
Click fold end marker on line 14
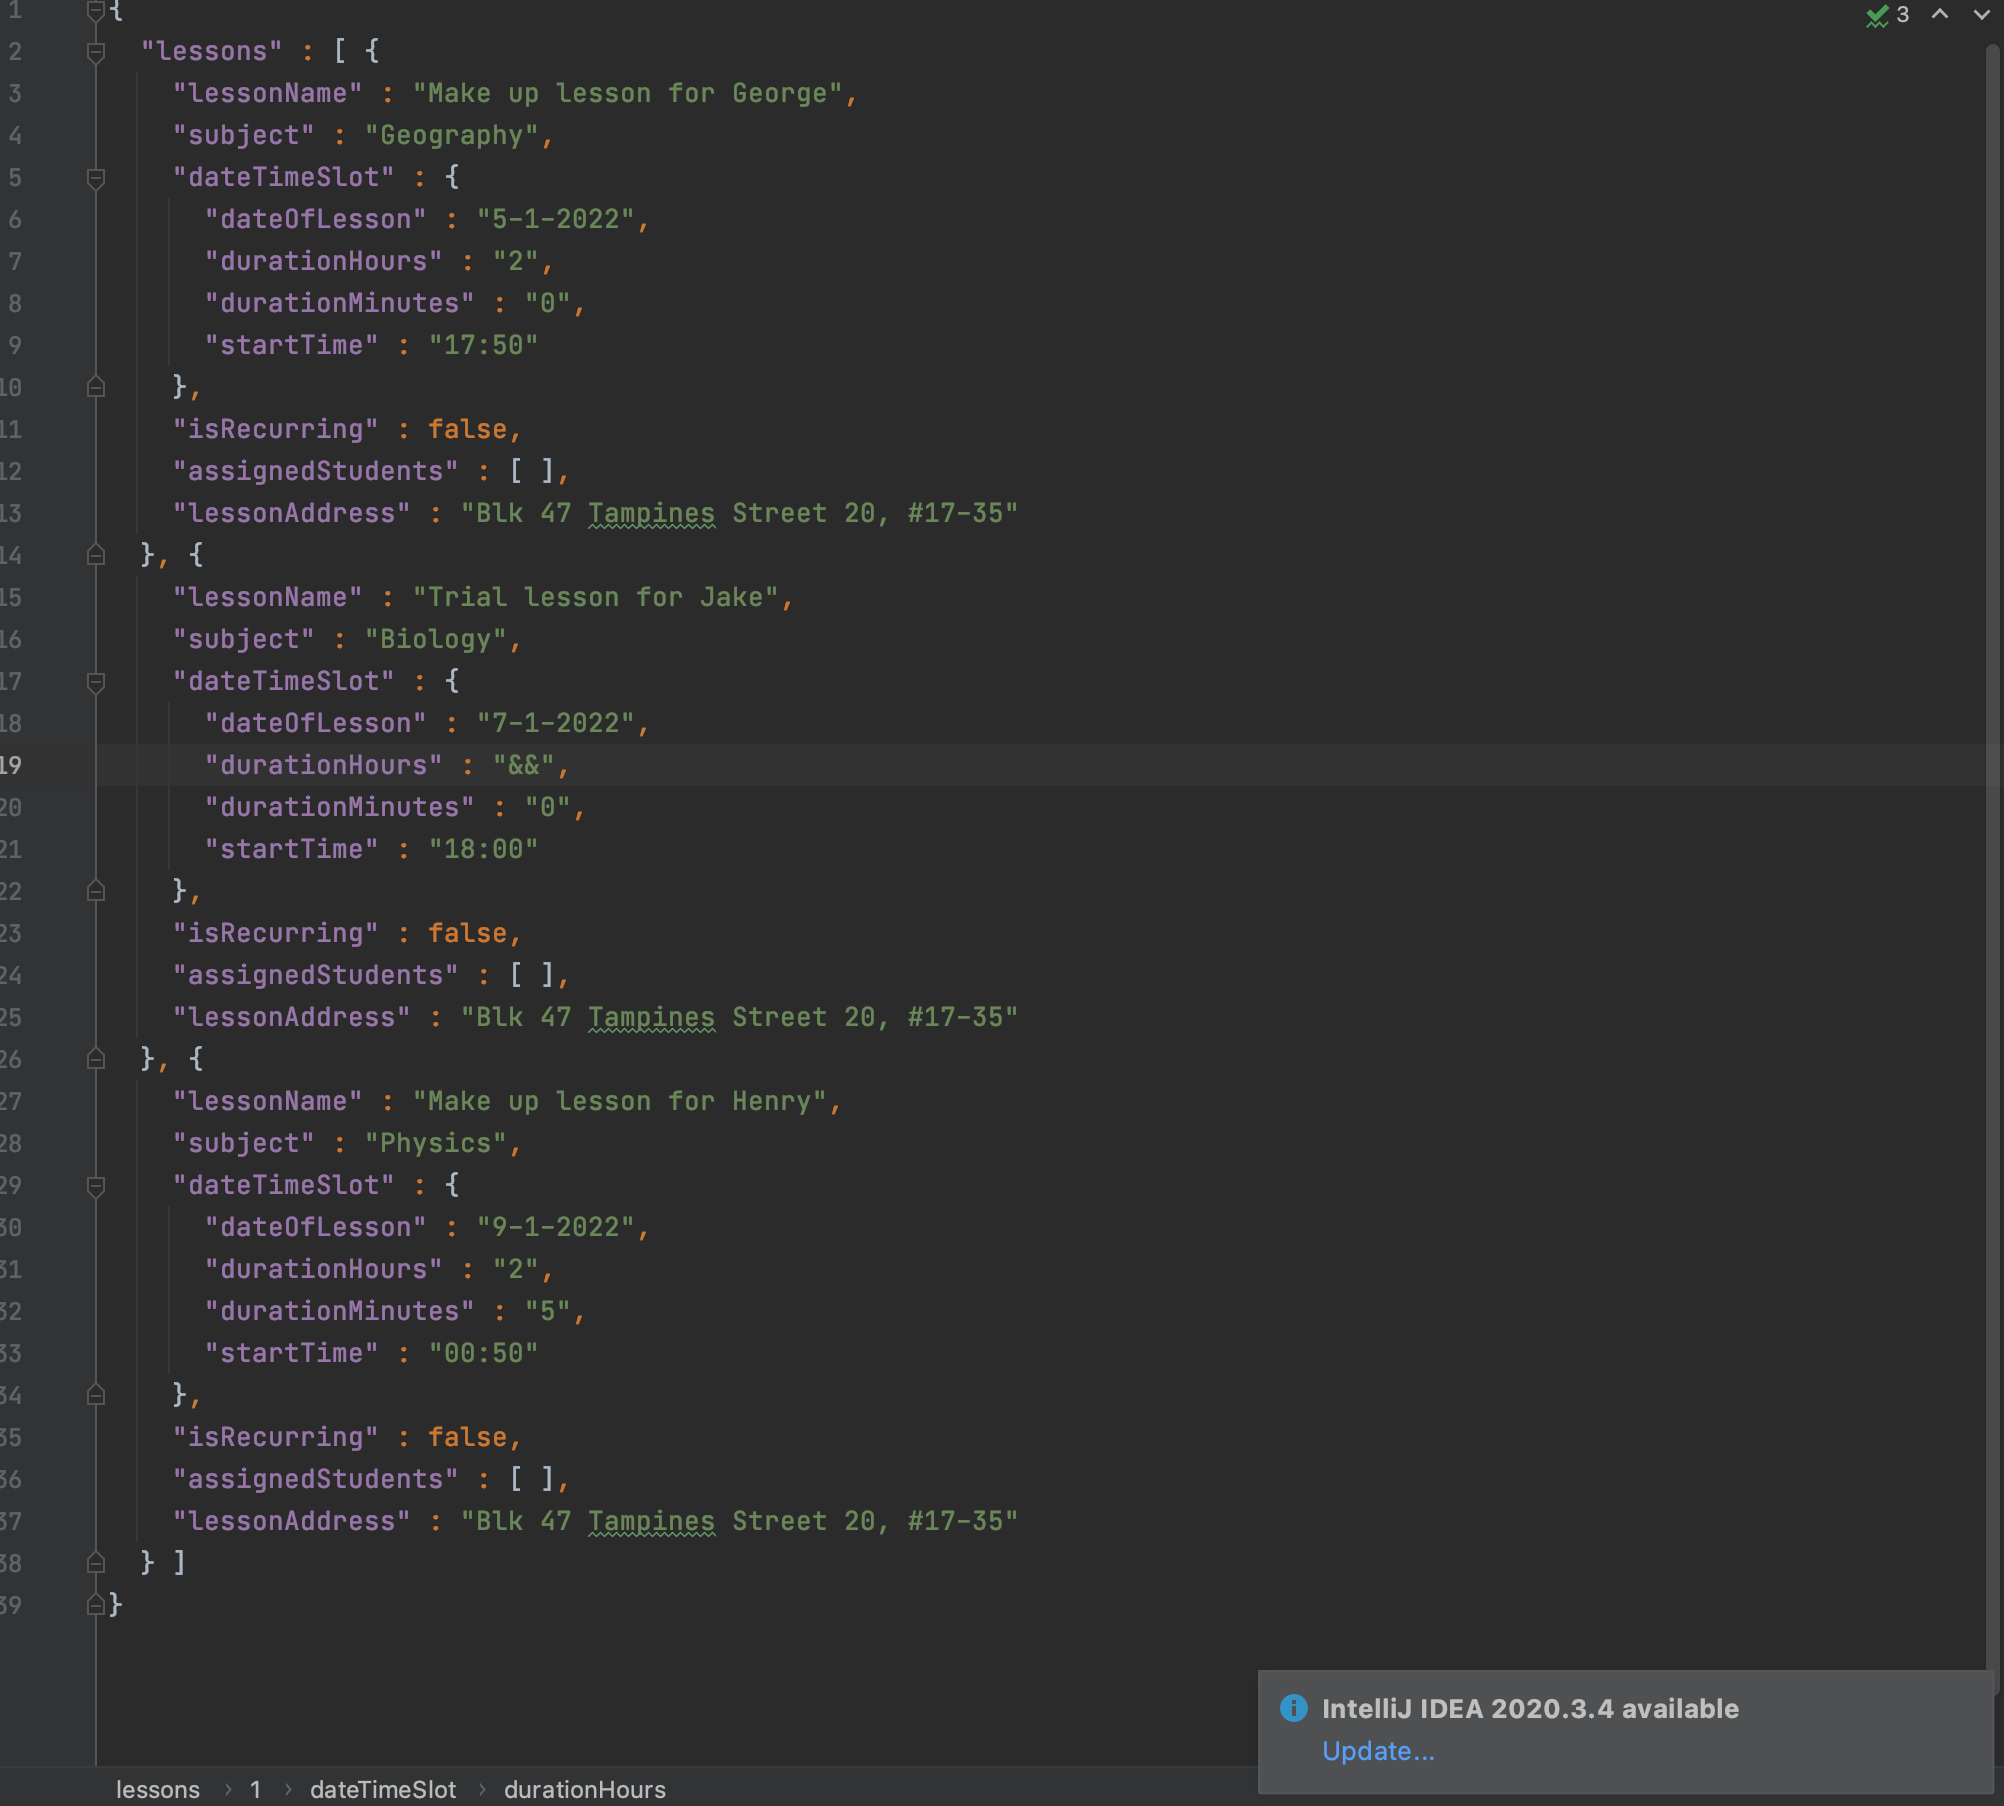pos(96,554)
